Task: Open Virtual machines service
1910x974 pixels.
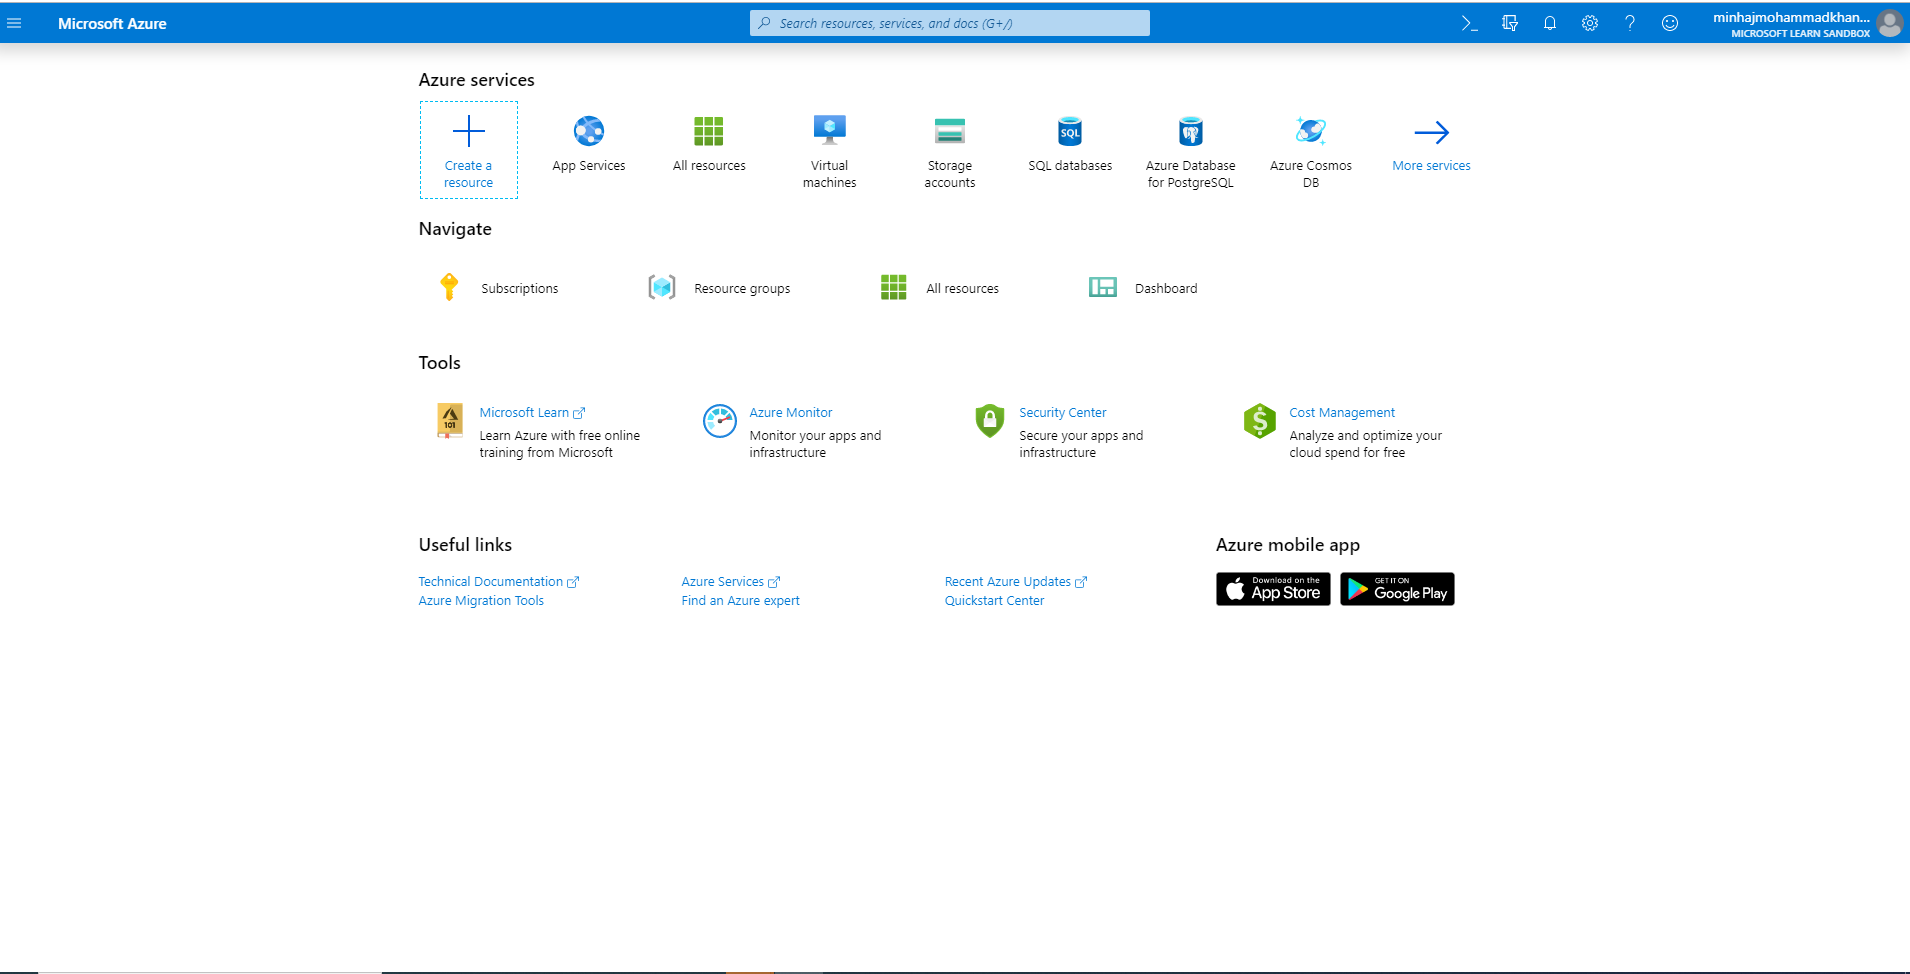Action: [829, 131]
